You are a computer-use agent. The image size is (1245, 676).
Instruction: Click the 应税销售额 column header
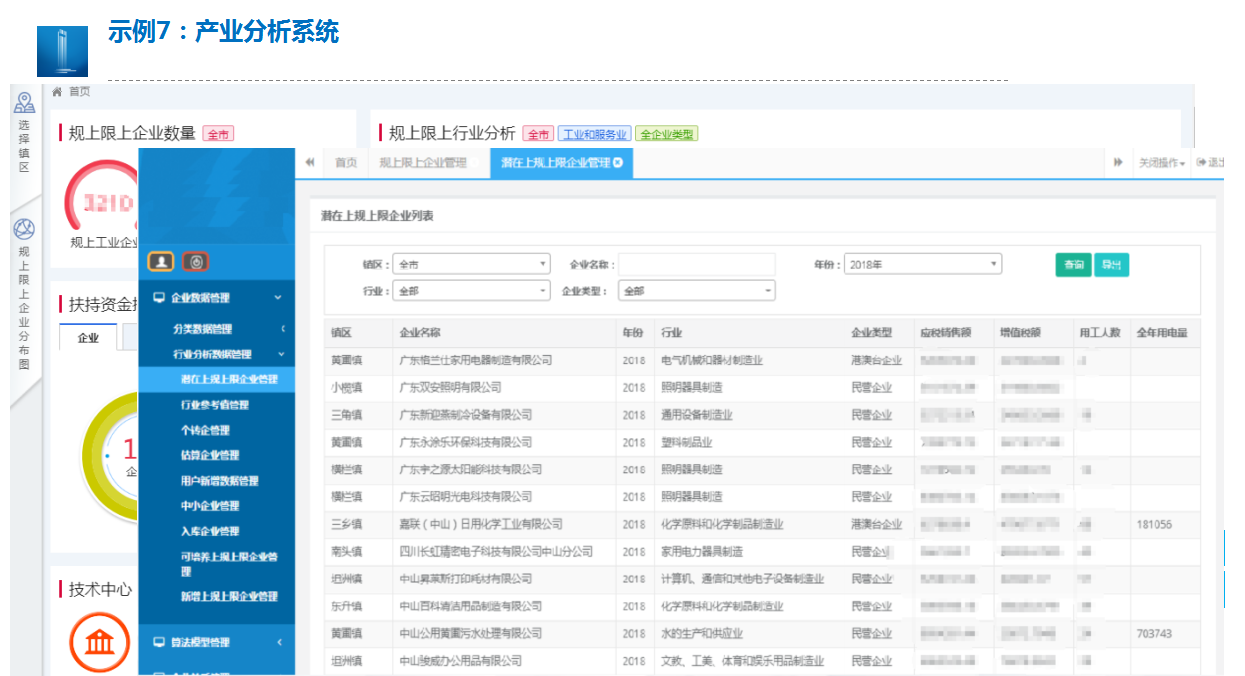[x=946, y=333]
